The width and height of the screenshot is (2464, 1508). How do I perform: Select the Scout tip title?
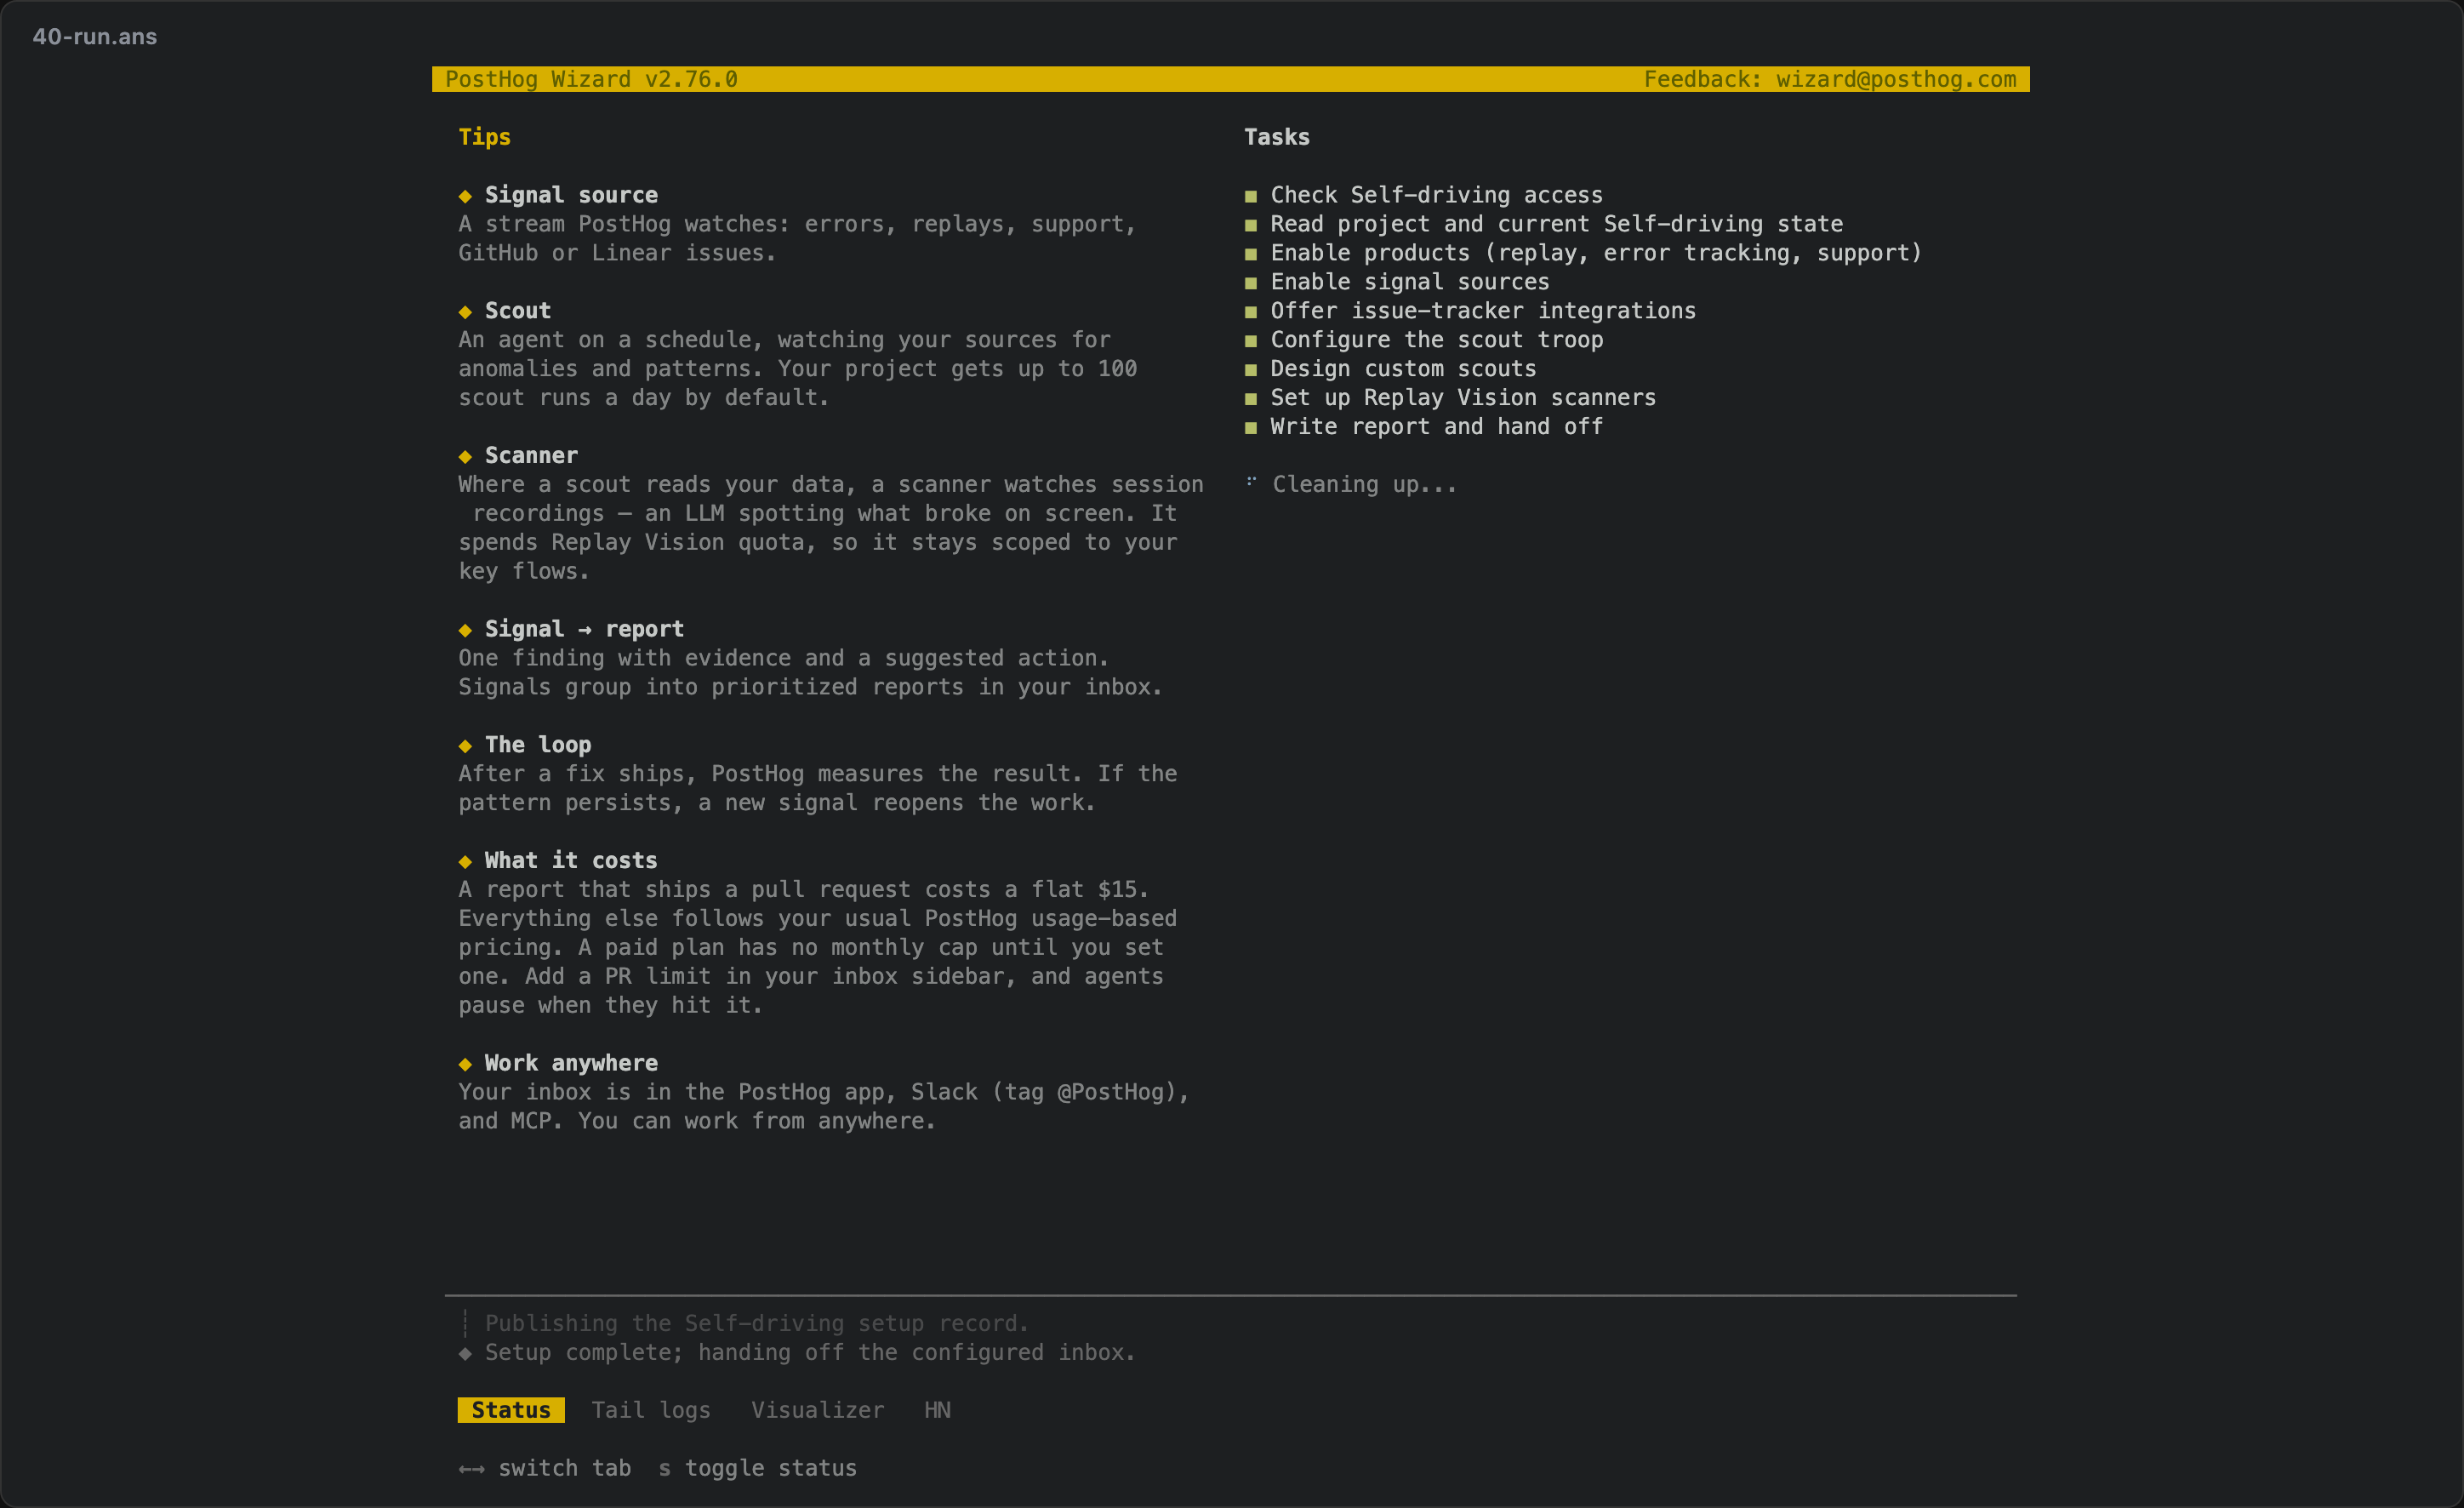point(518,311)
